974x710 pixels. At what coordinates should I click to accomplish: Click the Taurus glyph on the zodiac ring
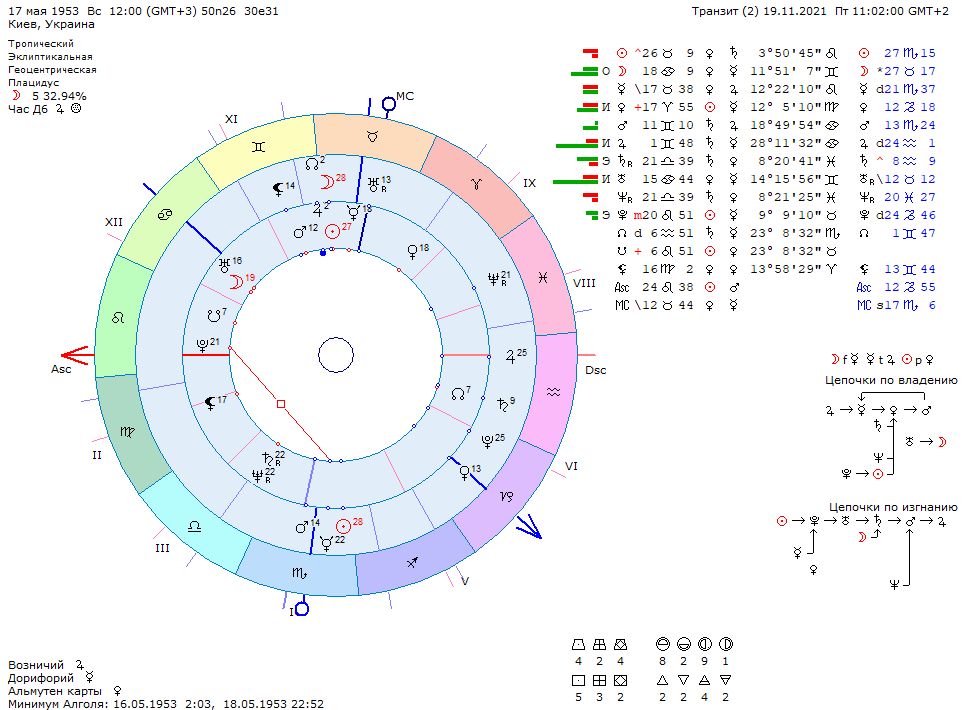coord(372,137)
